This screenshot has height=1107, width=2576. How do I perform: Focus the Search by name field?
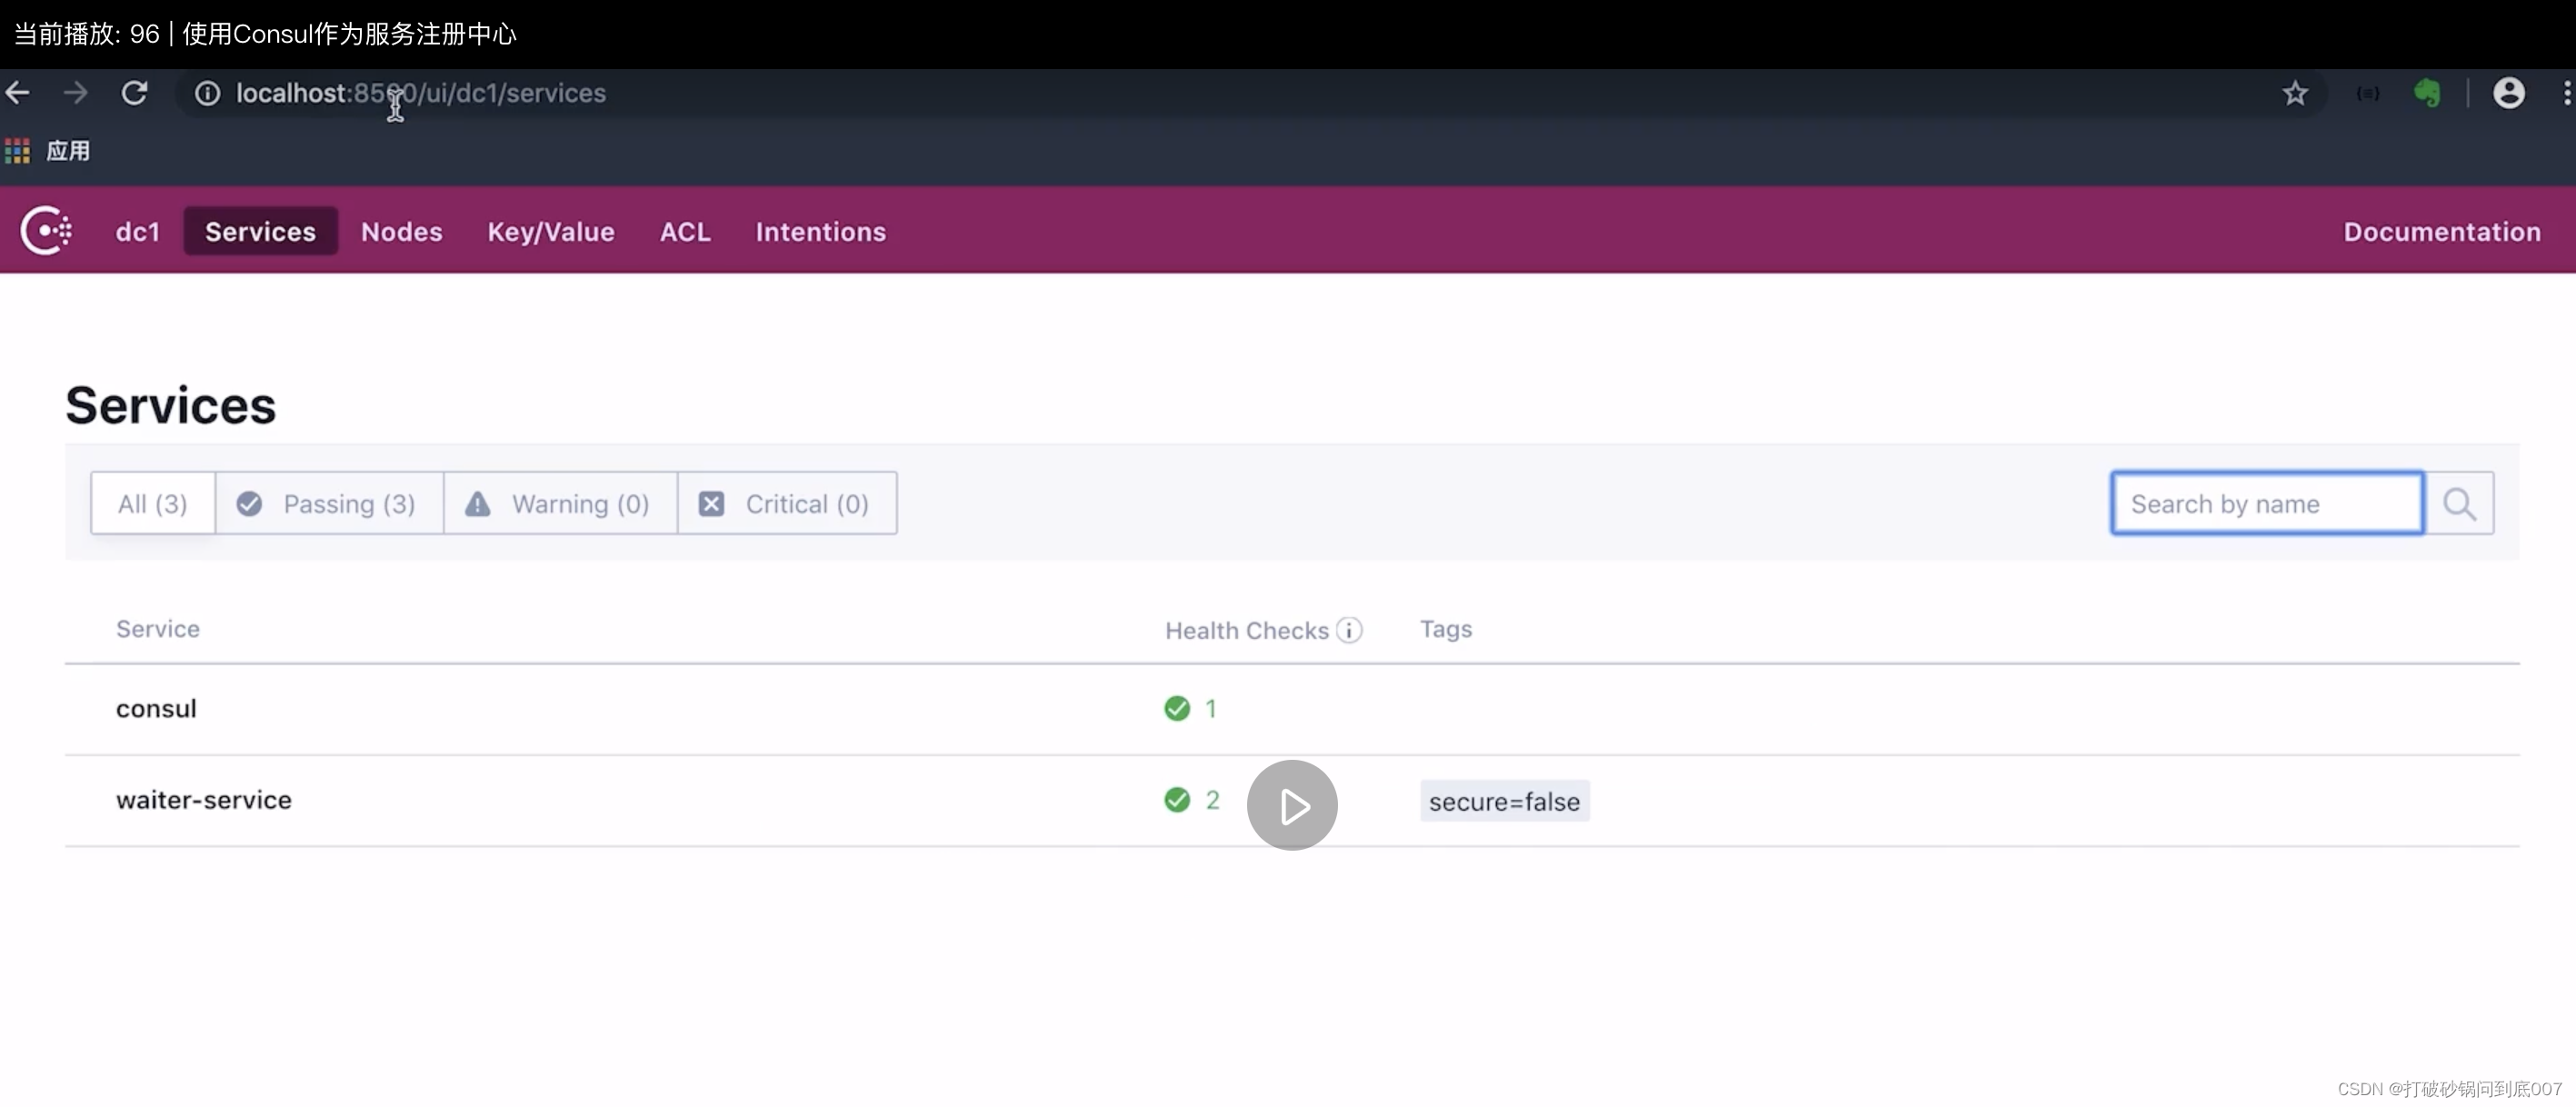tap(2267, 503)
